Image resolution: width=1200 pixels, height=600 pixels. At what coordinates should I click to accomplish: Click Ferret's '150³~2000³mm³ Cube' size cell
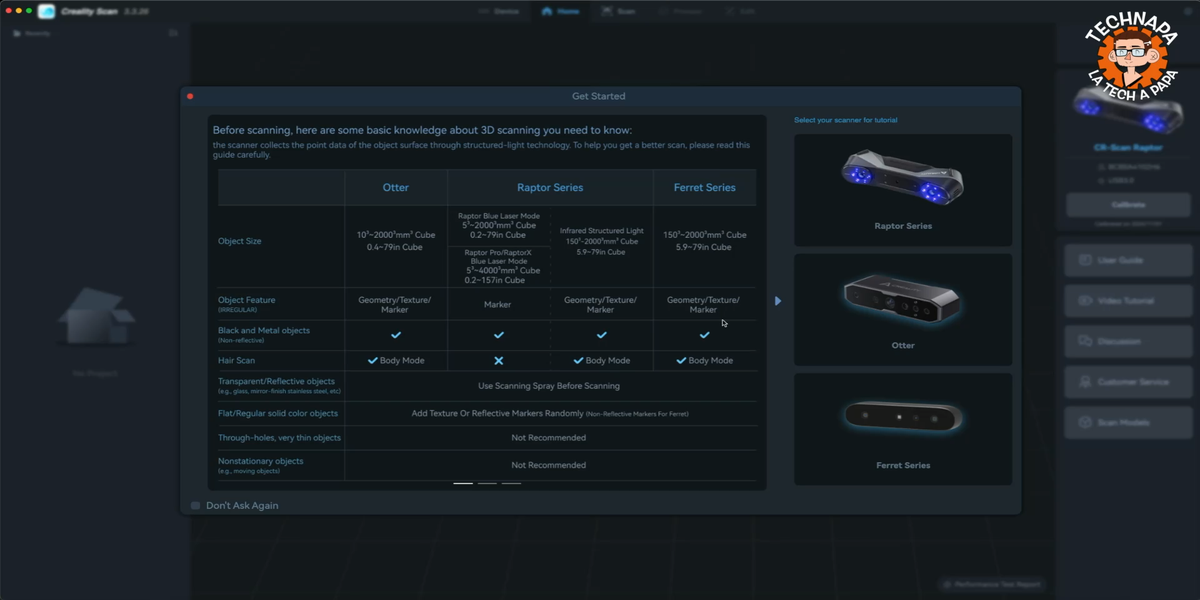click(x=705, y=241)
